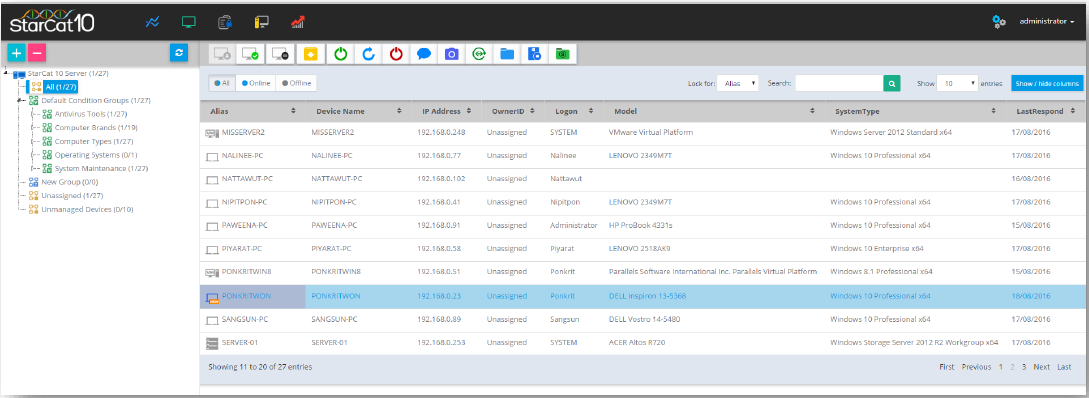Sort by LastRespond column

click(1047, 110)
